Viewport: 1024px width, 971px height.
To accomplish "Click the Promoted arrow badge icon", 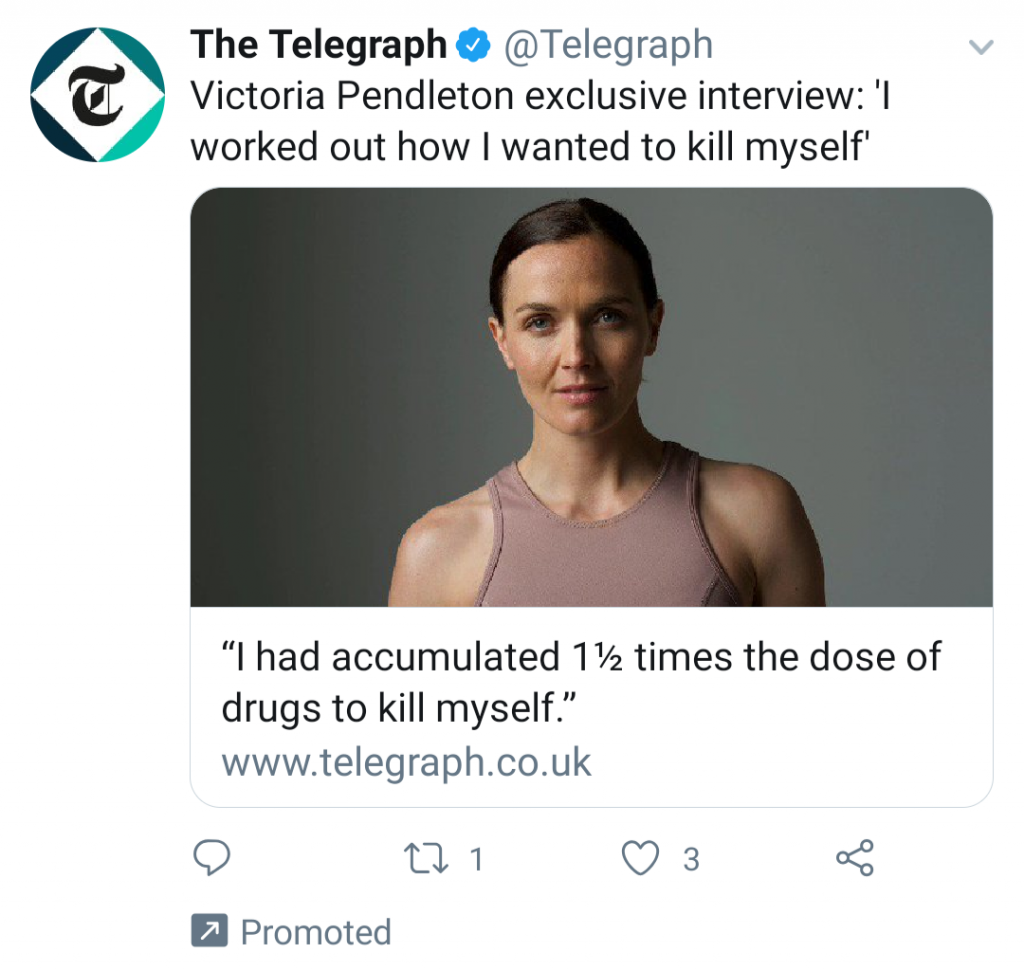I will tap(209, 930).
